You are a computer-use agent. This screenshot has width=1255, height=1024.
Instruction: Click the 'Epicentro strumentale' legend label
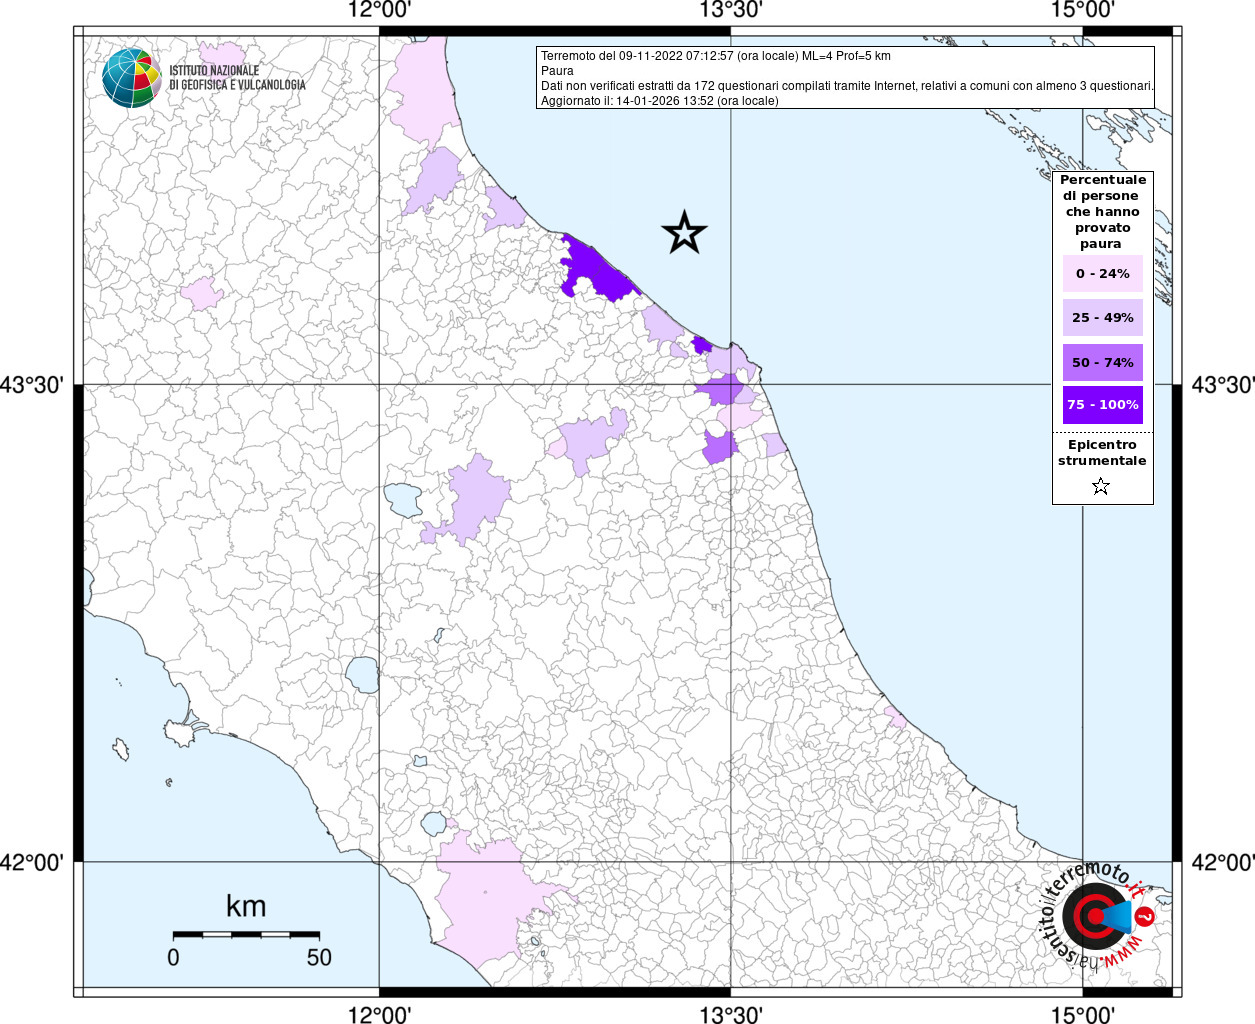point(1102,453)
